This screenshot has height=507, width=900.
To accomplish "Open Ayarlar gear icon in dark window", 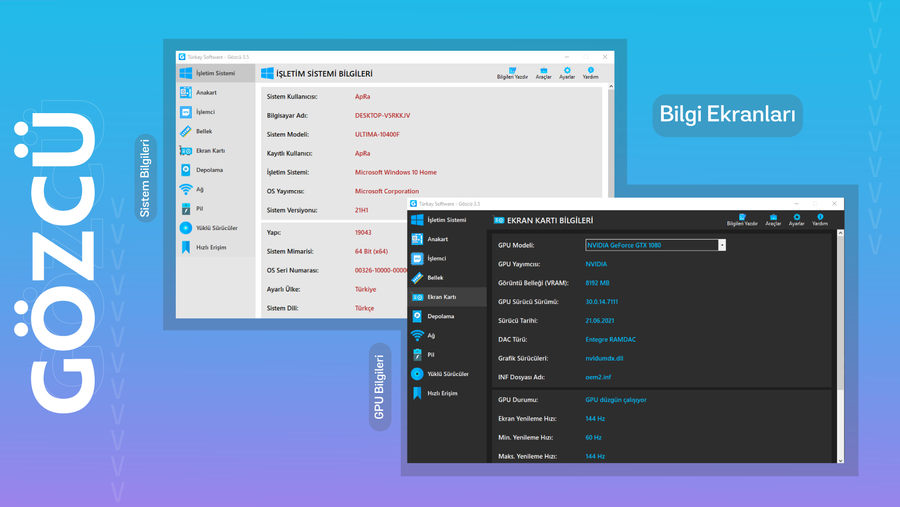I will click(x=797, y=217).
